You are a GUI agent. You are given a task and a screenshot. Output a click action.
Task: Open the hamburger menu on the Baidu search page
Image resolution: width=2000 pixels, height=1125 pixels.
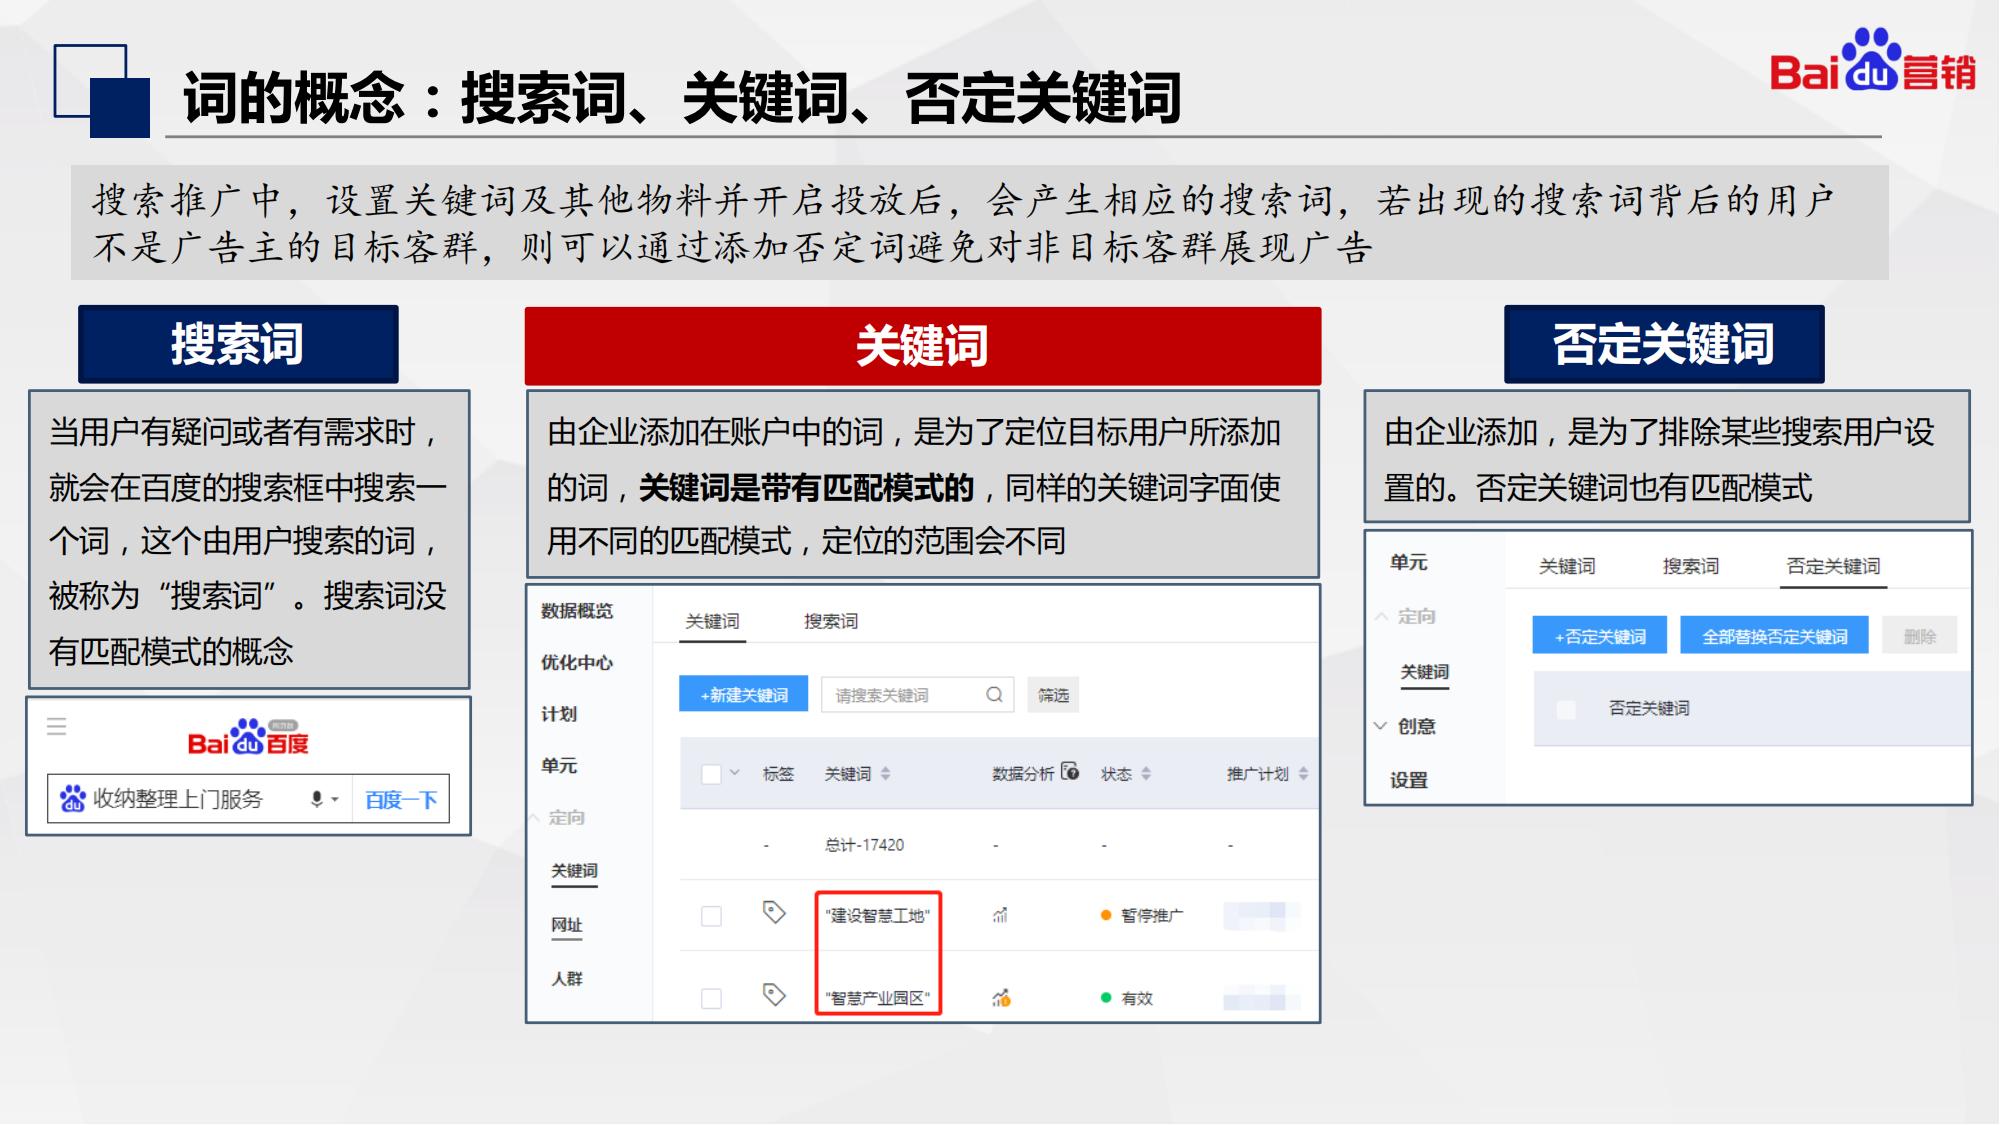[x=57, y=726]
